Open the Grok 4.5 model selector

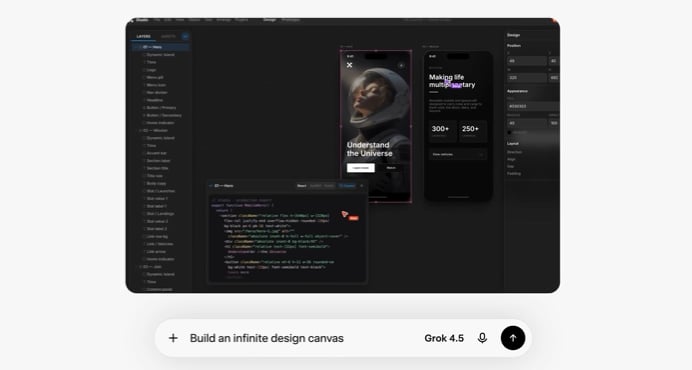[x=444, y=338]
